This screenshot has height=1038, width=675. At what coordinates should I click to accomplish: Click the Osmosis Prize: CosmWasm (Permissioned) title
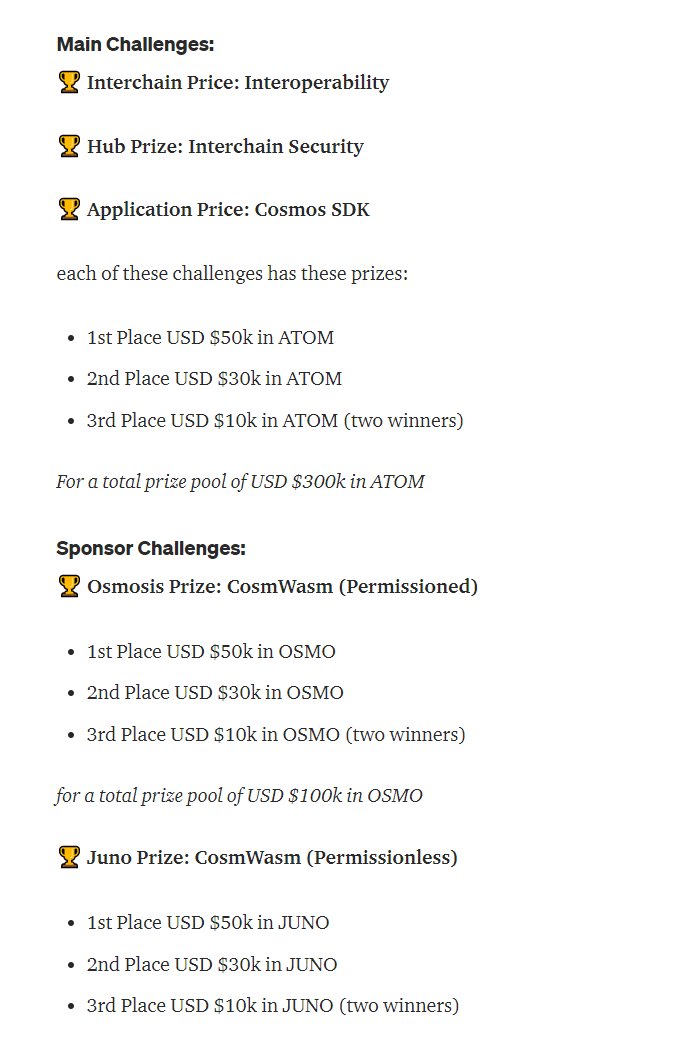tap(282, 587)
